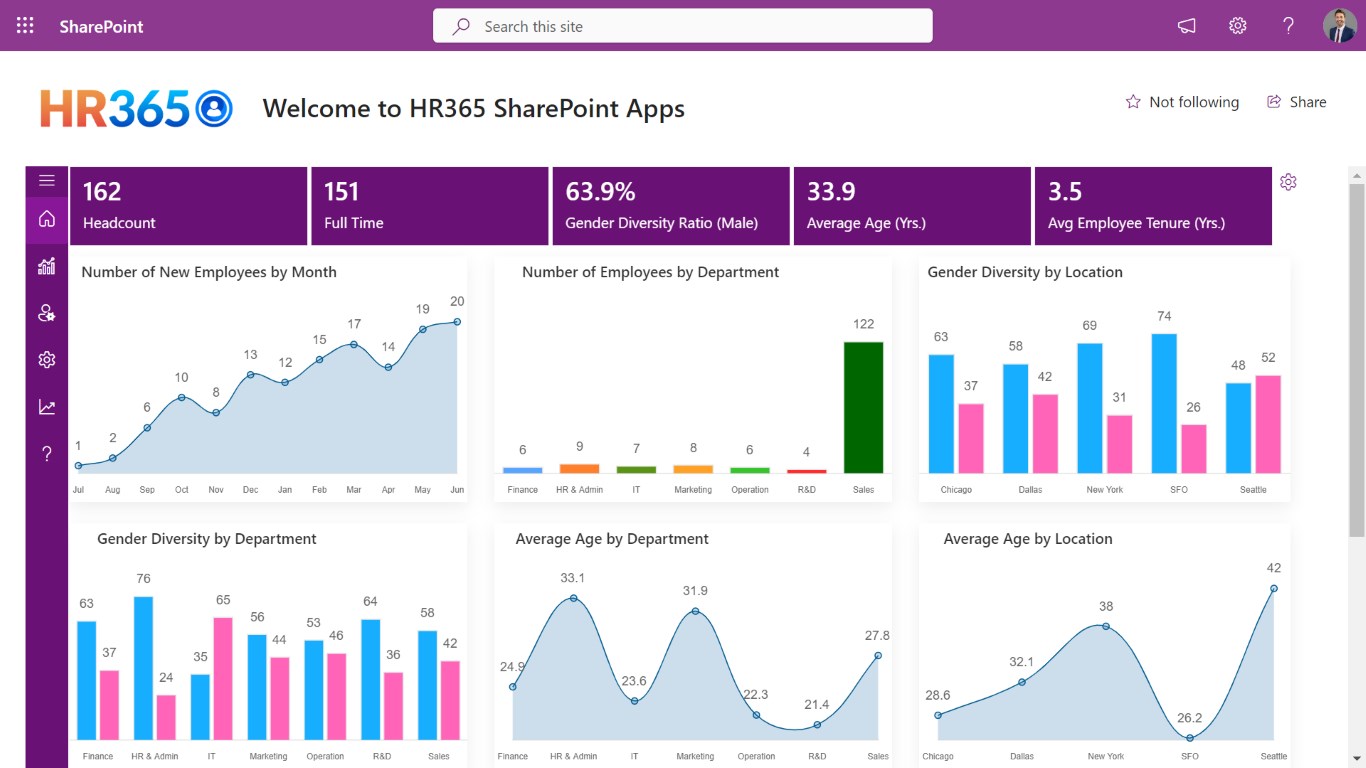Open the bar chart reports icon in sidebar

[46, 266]
